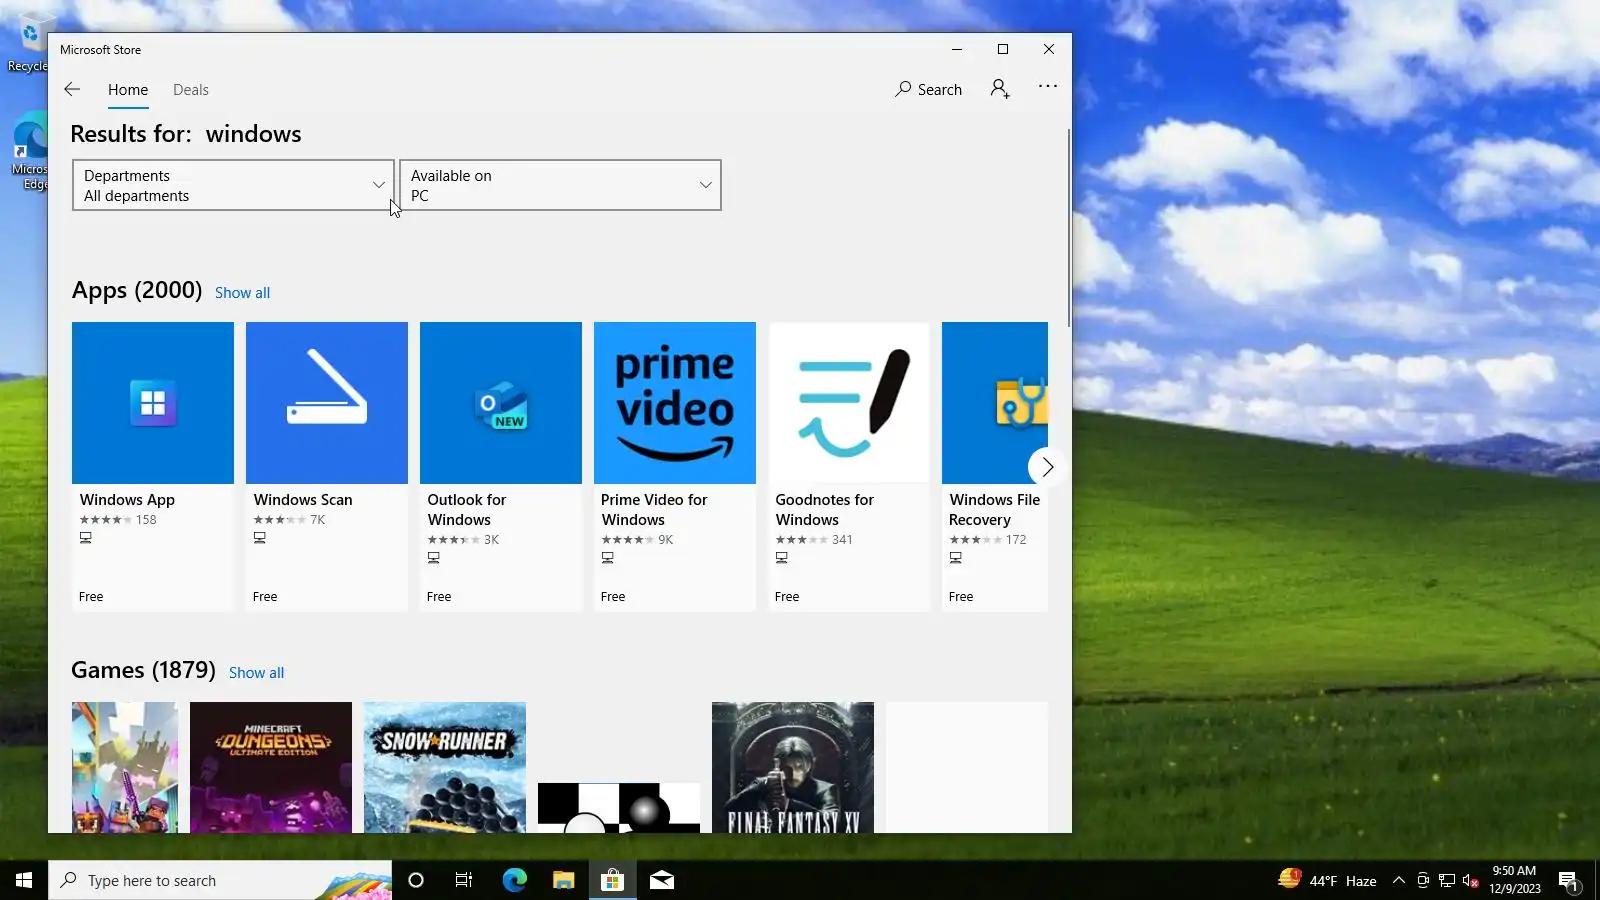Image resolution: width=1600 pixels, height=900 pixels.
Task: Go back using the Store back arrow
Action: click(72, 89)
